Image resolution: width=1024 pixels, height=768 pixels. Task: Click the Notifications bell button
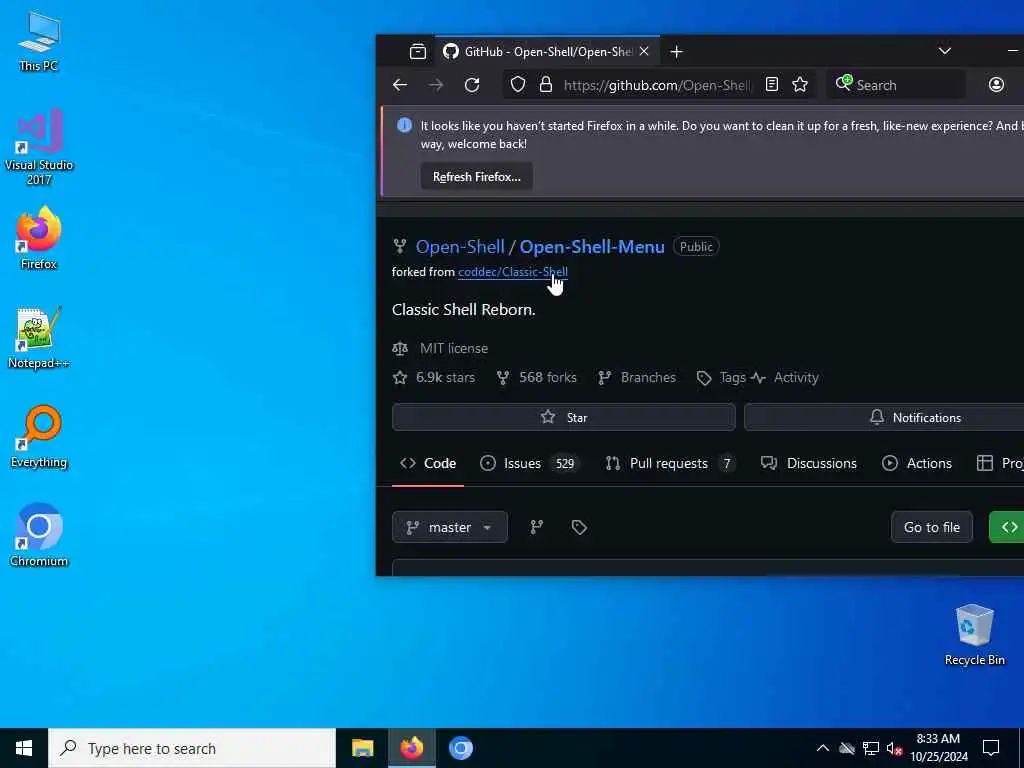tap(884, 417)
